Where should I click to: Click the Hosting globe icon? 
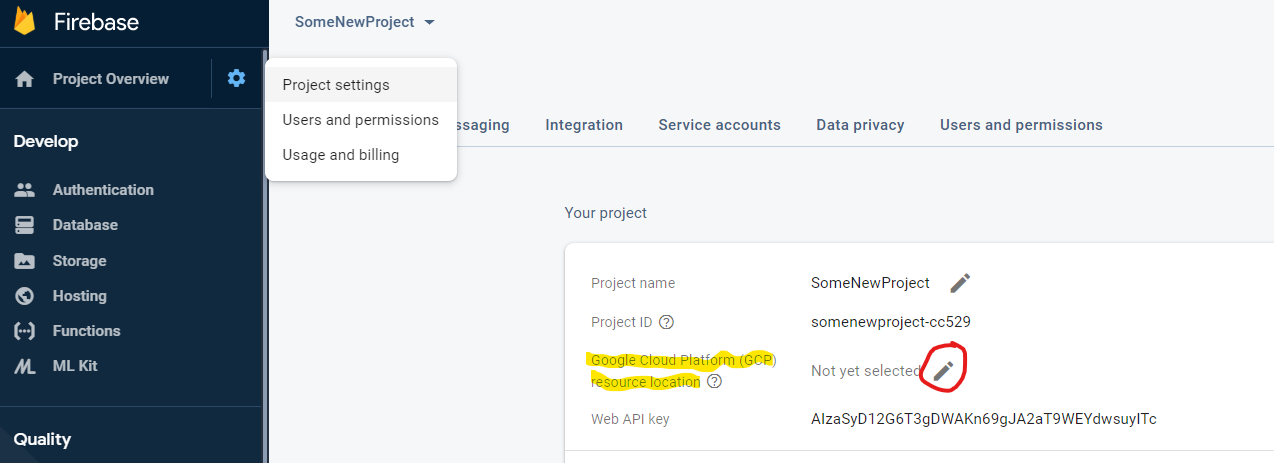25,296
